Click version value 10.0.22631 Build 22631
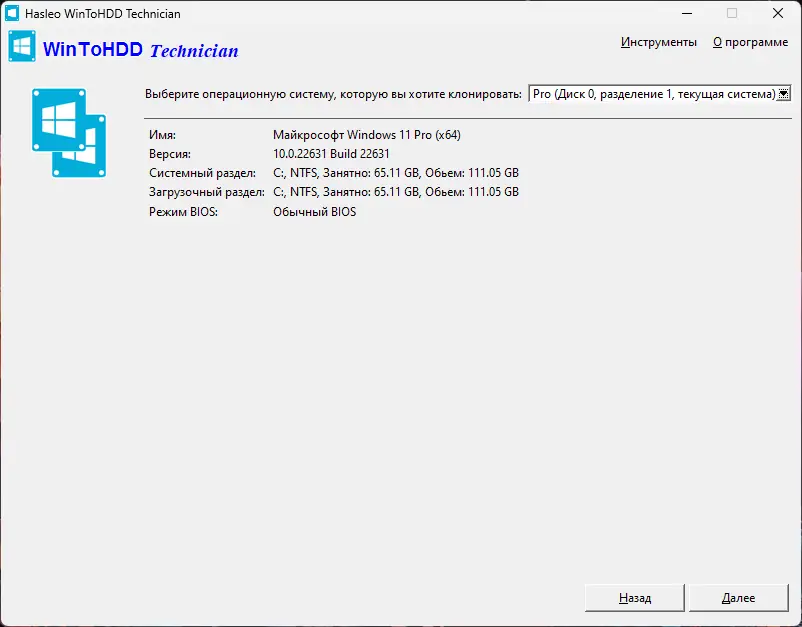Image resolution: width=802 pixels, height=627 pixels. 331,154
